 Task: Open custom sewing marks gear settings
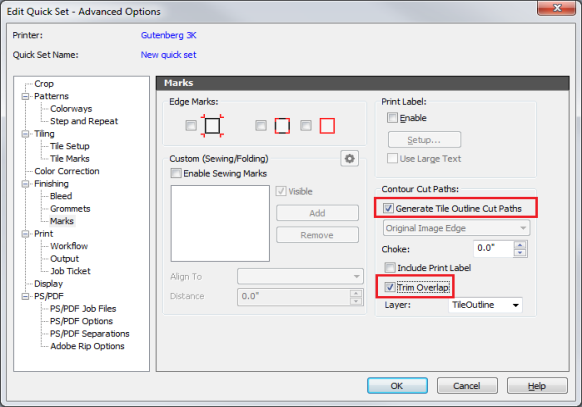(x=349, y=159)
